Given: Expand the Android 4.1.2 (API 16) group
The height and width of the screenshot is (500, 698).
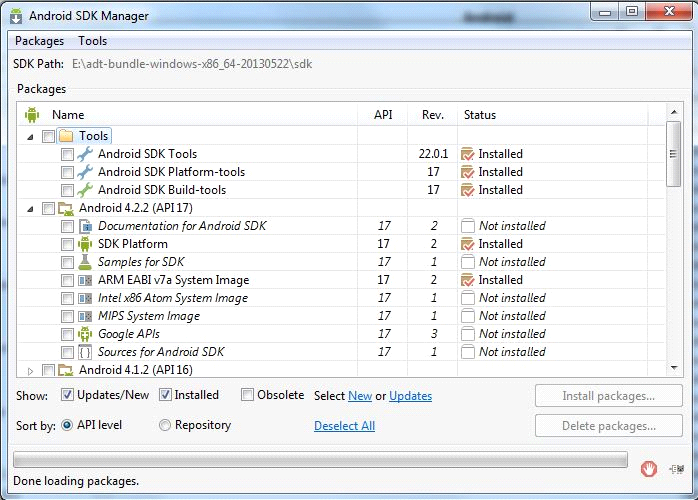Looking at the screenshot, I should click(x=30, y=371).
